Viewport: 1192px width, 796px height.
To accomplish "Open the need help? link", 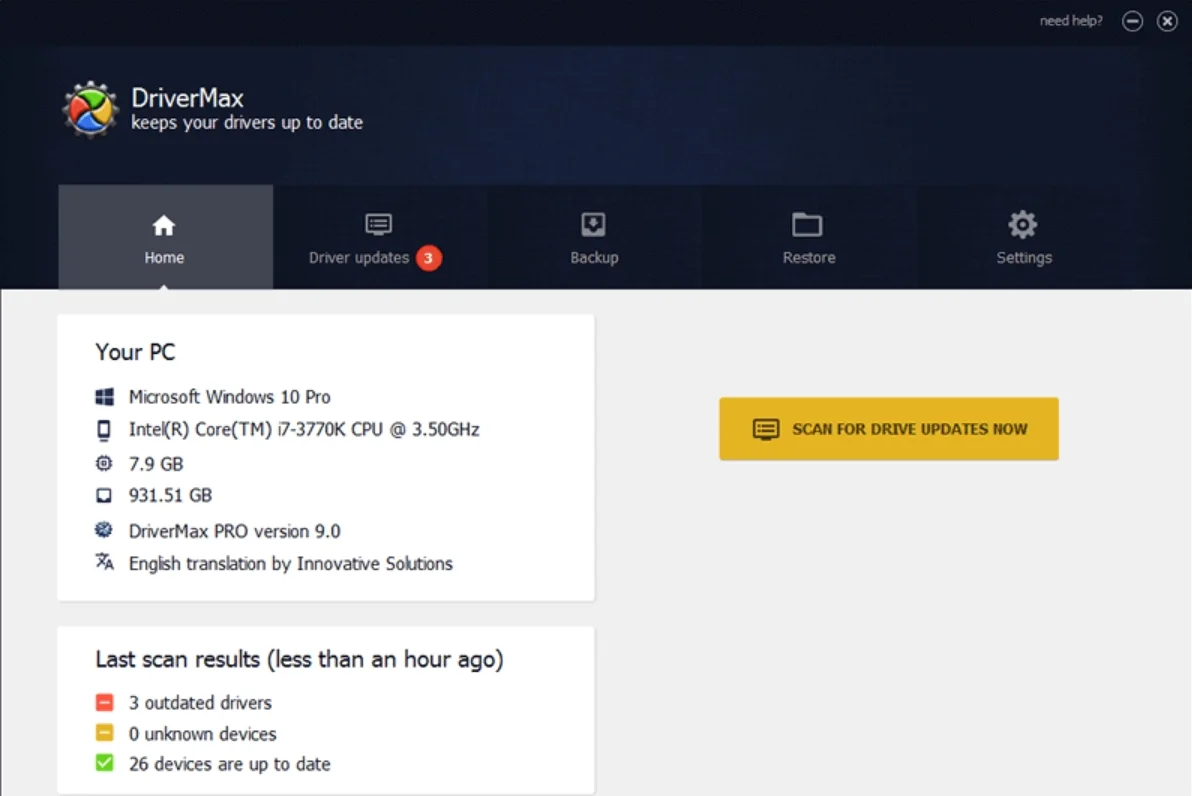I will click(1070, 21).
